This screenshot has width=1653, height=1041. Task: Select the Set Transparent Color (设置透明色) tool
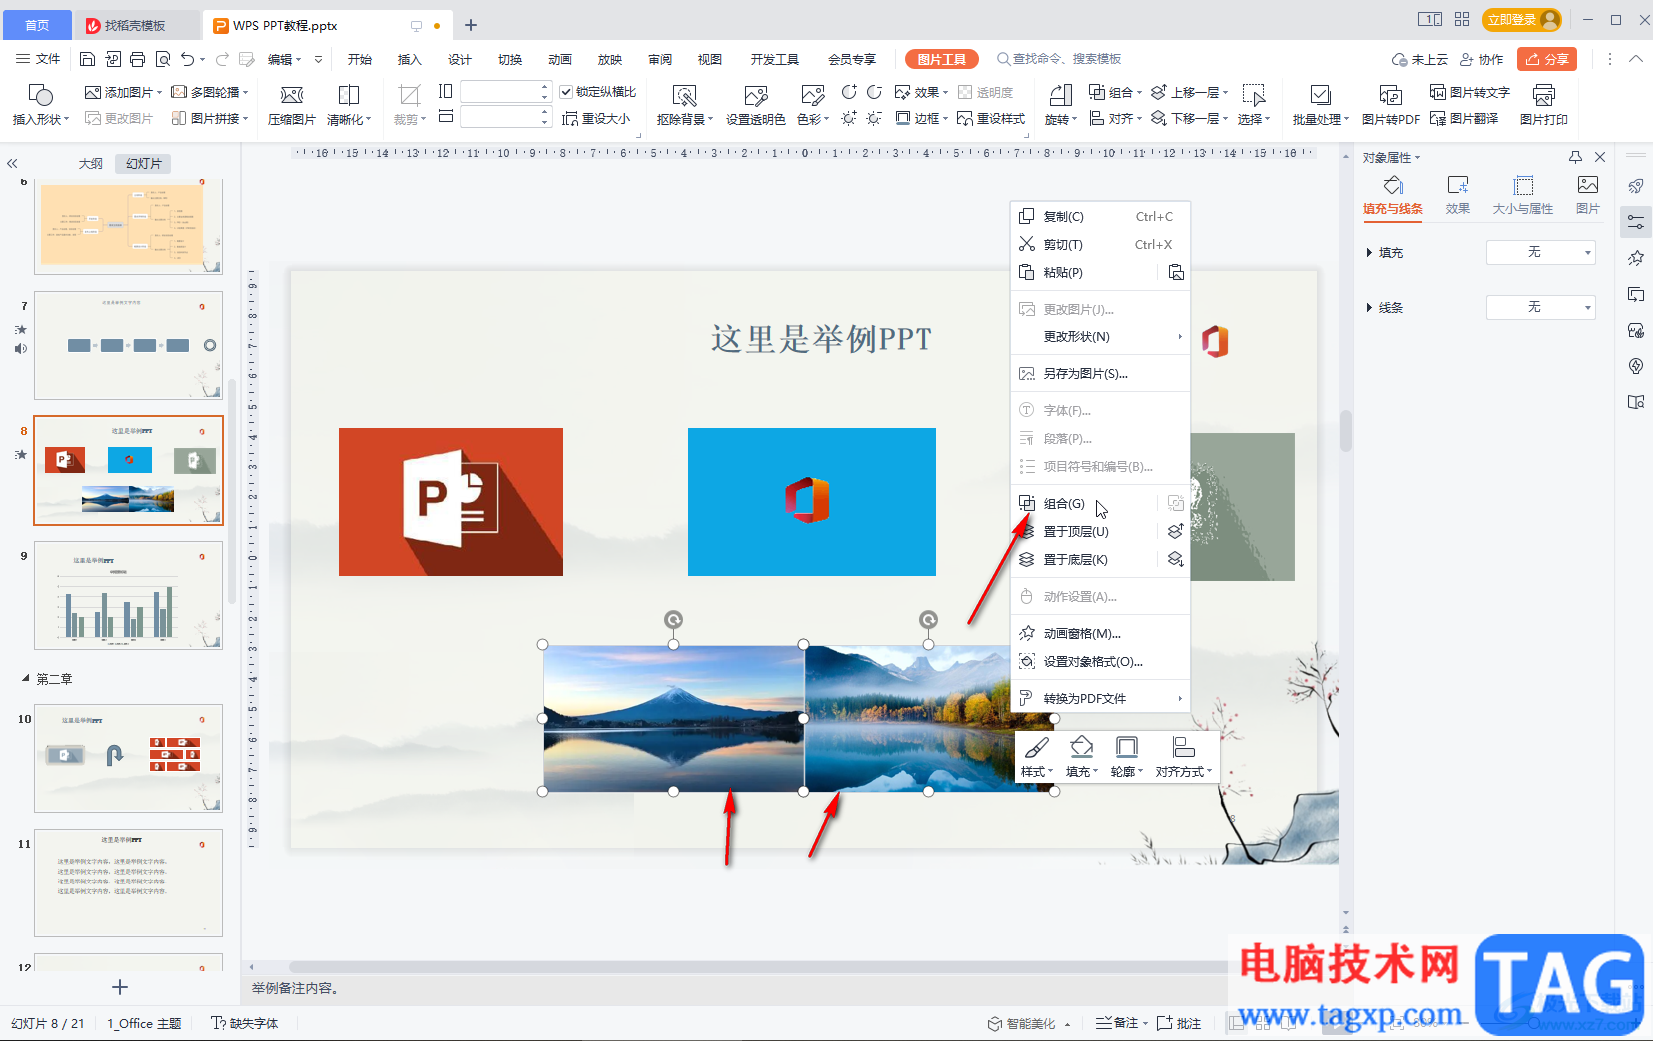[x=756, y=95]
